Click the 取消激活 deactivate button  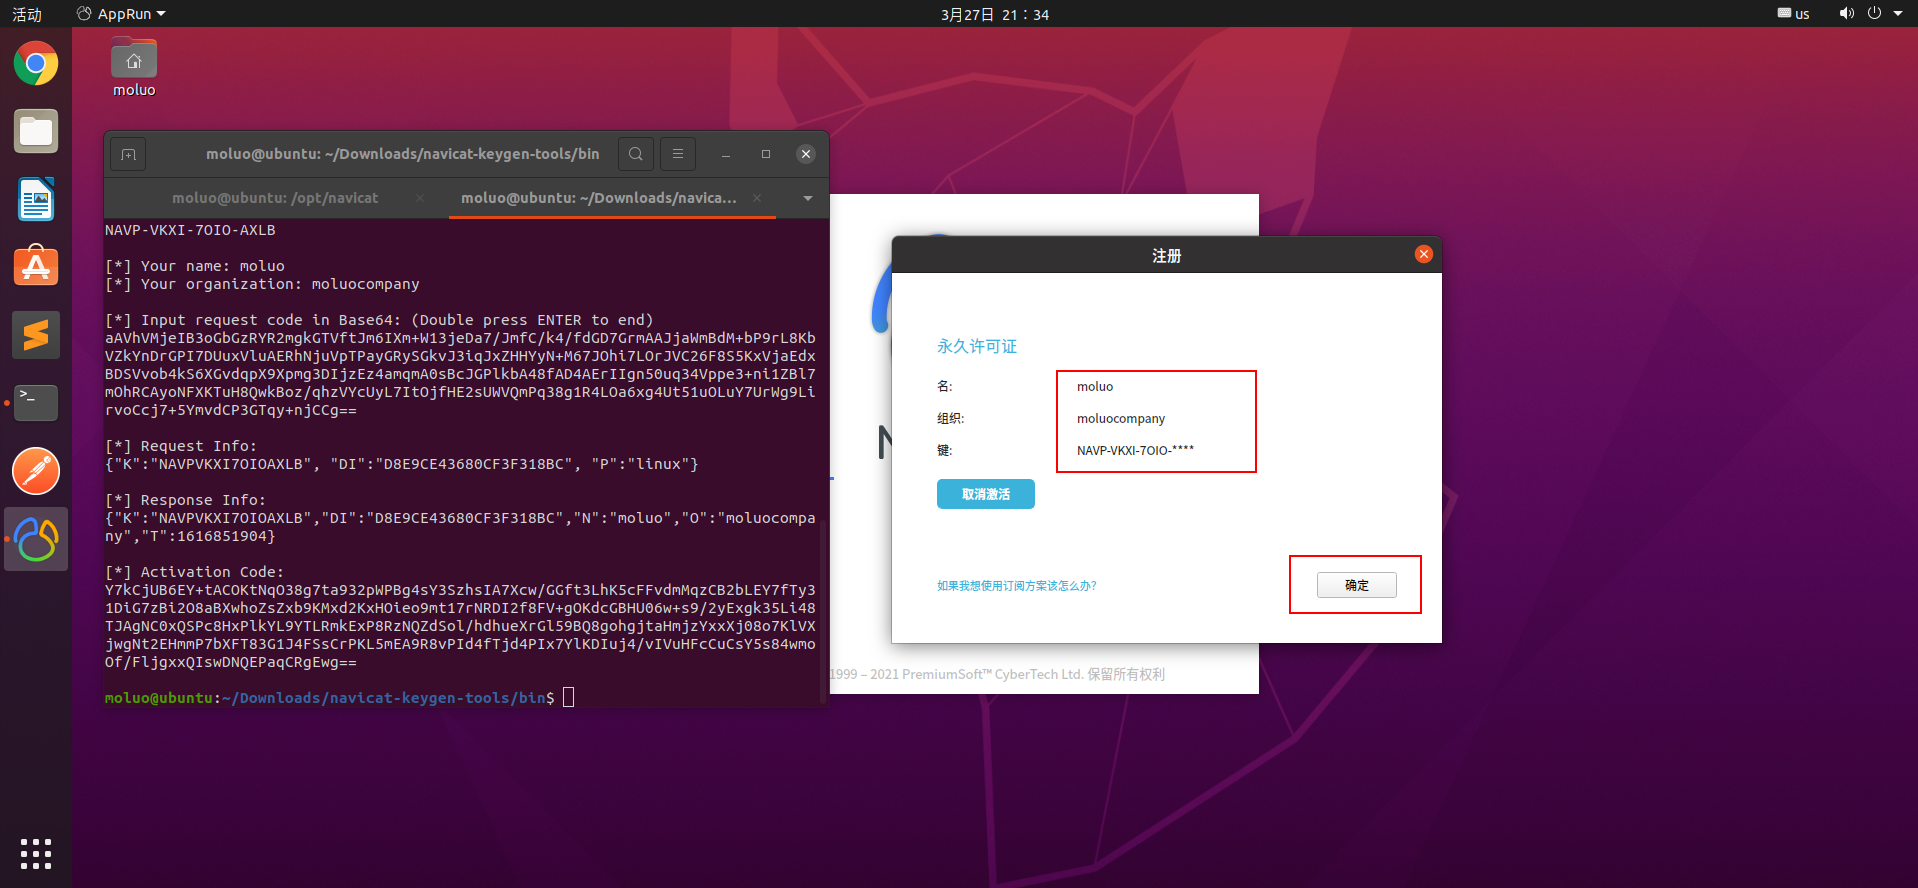click(986, 494)
